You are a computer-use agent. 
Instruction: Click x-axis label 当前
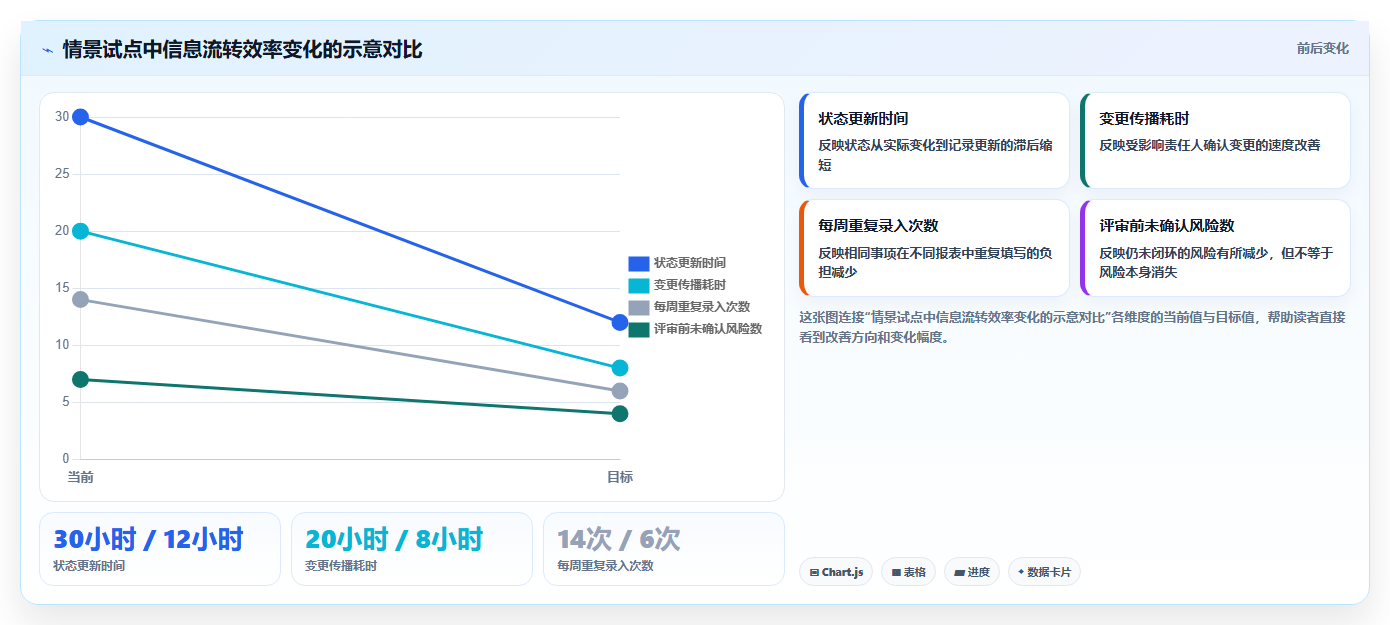pos(81,477)
